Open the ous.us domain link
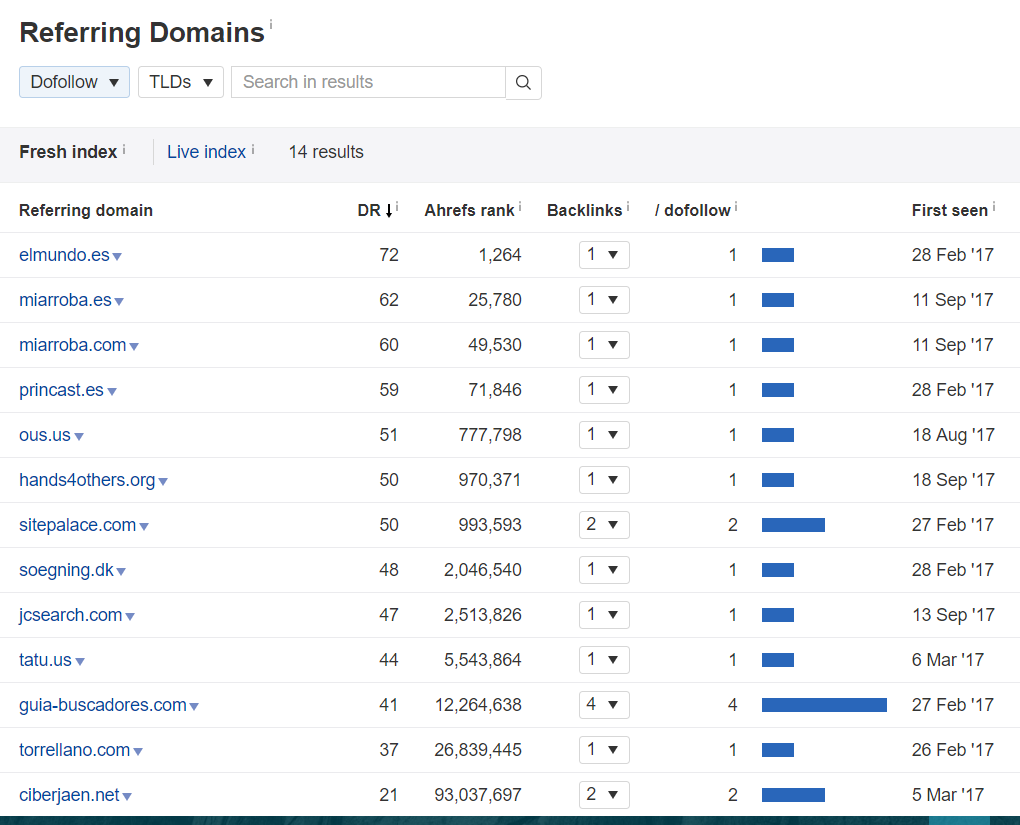 (x=45, y=435)
